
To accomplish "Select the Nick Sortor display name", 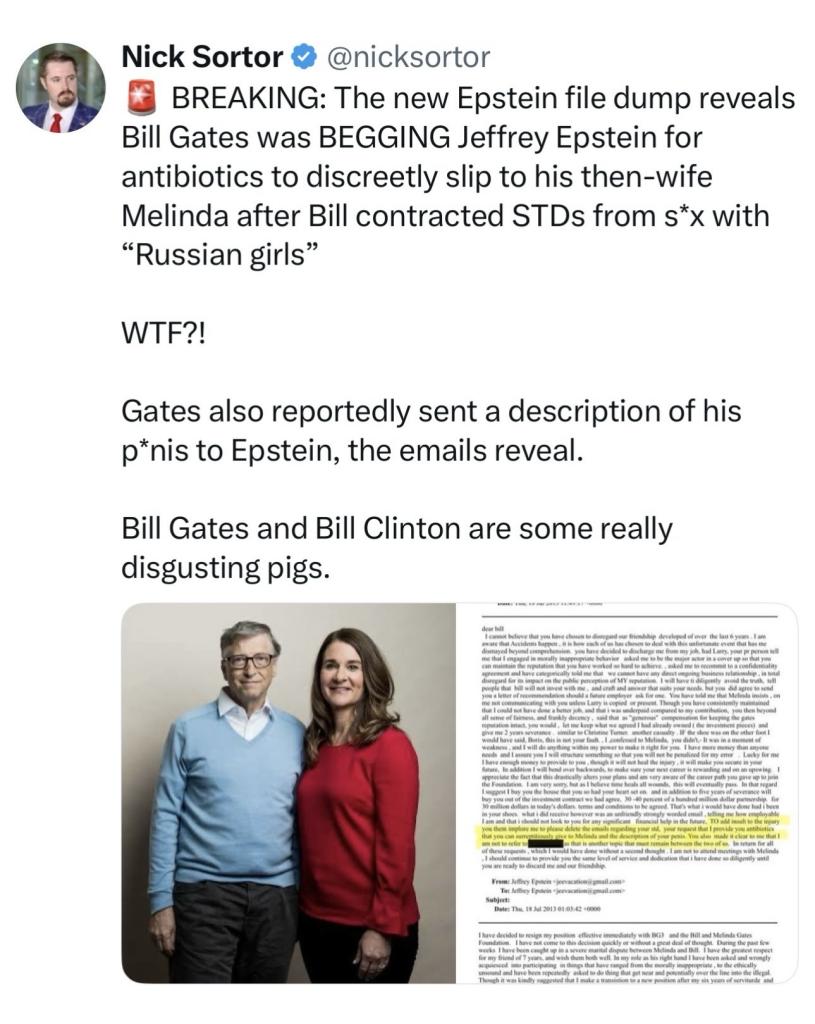I will click(202, 57).
